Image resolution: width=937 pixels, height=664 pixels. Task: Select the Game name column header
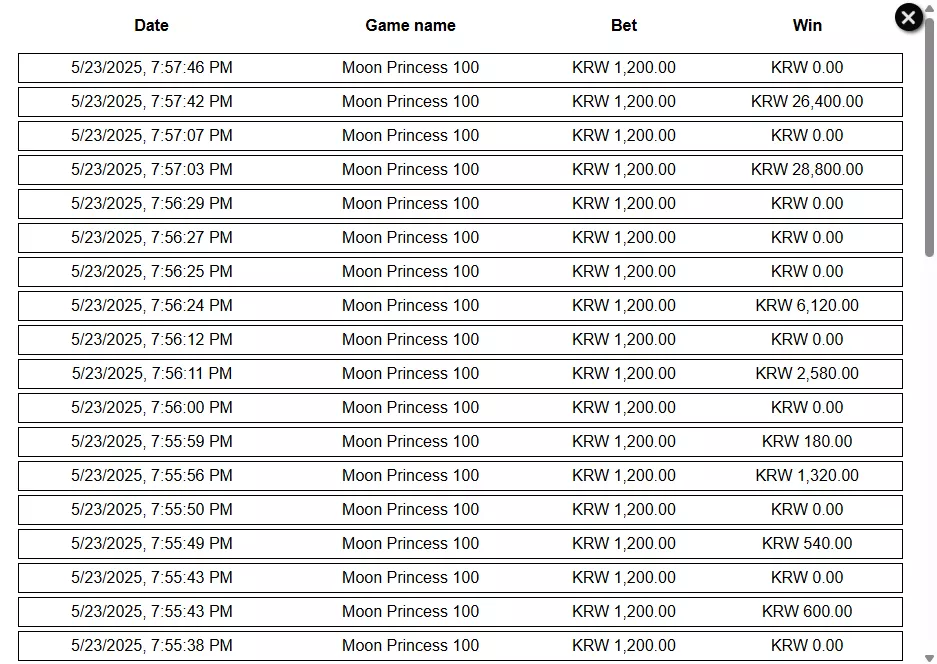click(411, 25)
